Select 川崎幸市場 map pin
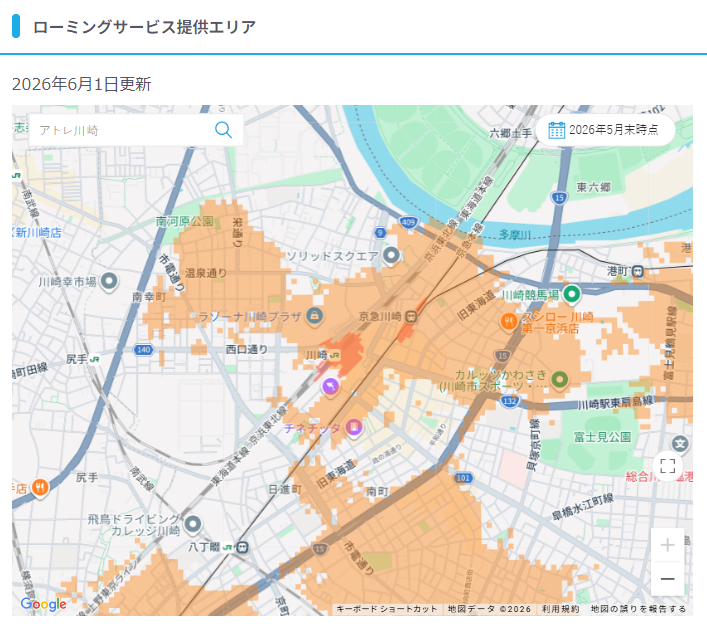This screenshot has width=707, height=627. click(x=109, y=282)
